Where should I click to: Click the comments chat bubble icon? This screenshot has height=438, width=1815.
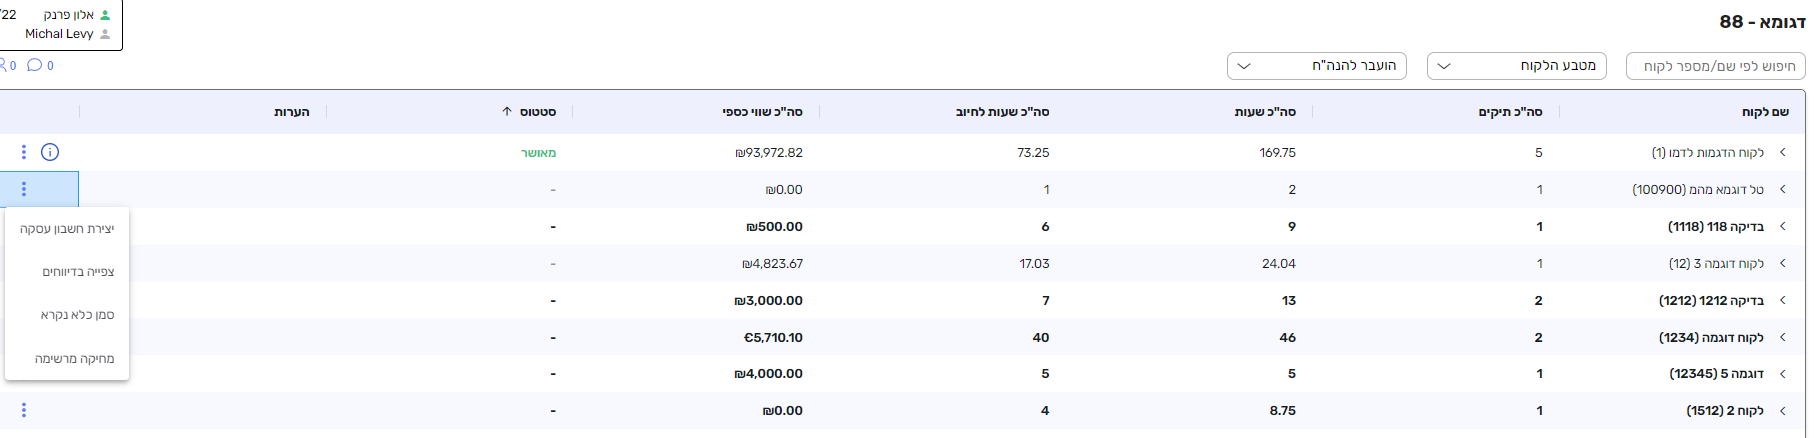pyautogui.click(x=35, y=65)
